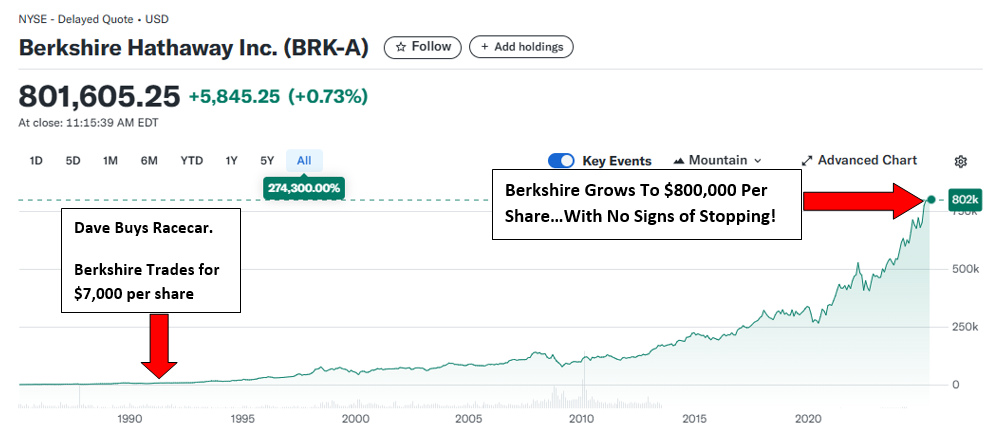Select the 5D time range
The image size is (994, 442).
pyautogui.click(x=73, y=161)
